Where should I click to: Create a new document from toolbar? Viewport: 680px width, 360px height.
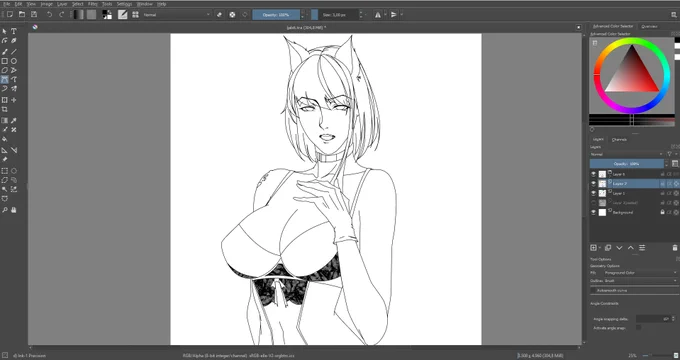[x=10, y=15]
